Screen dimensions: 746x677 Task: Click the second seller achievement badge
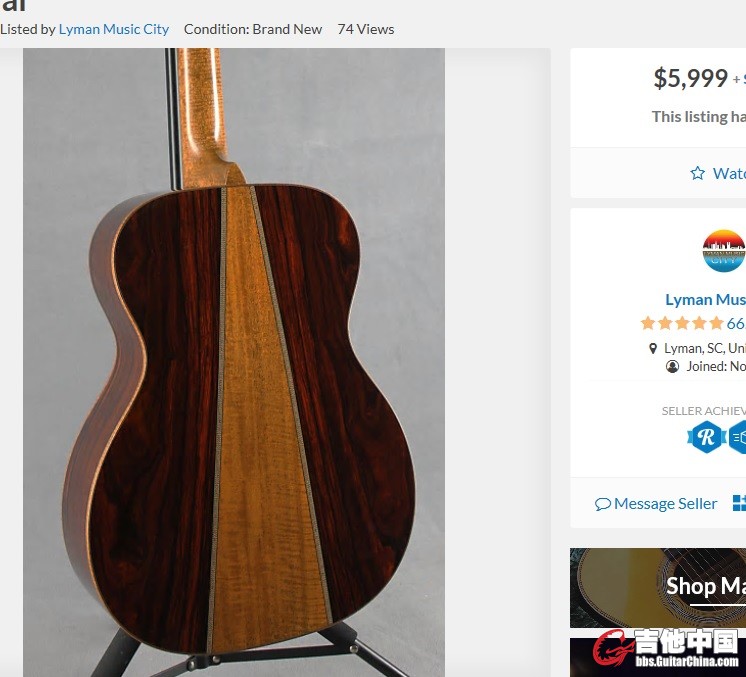[x=738, y=436]
